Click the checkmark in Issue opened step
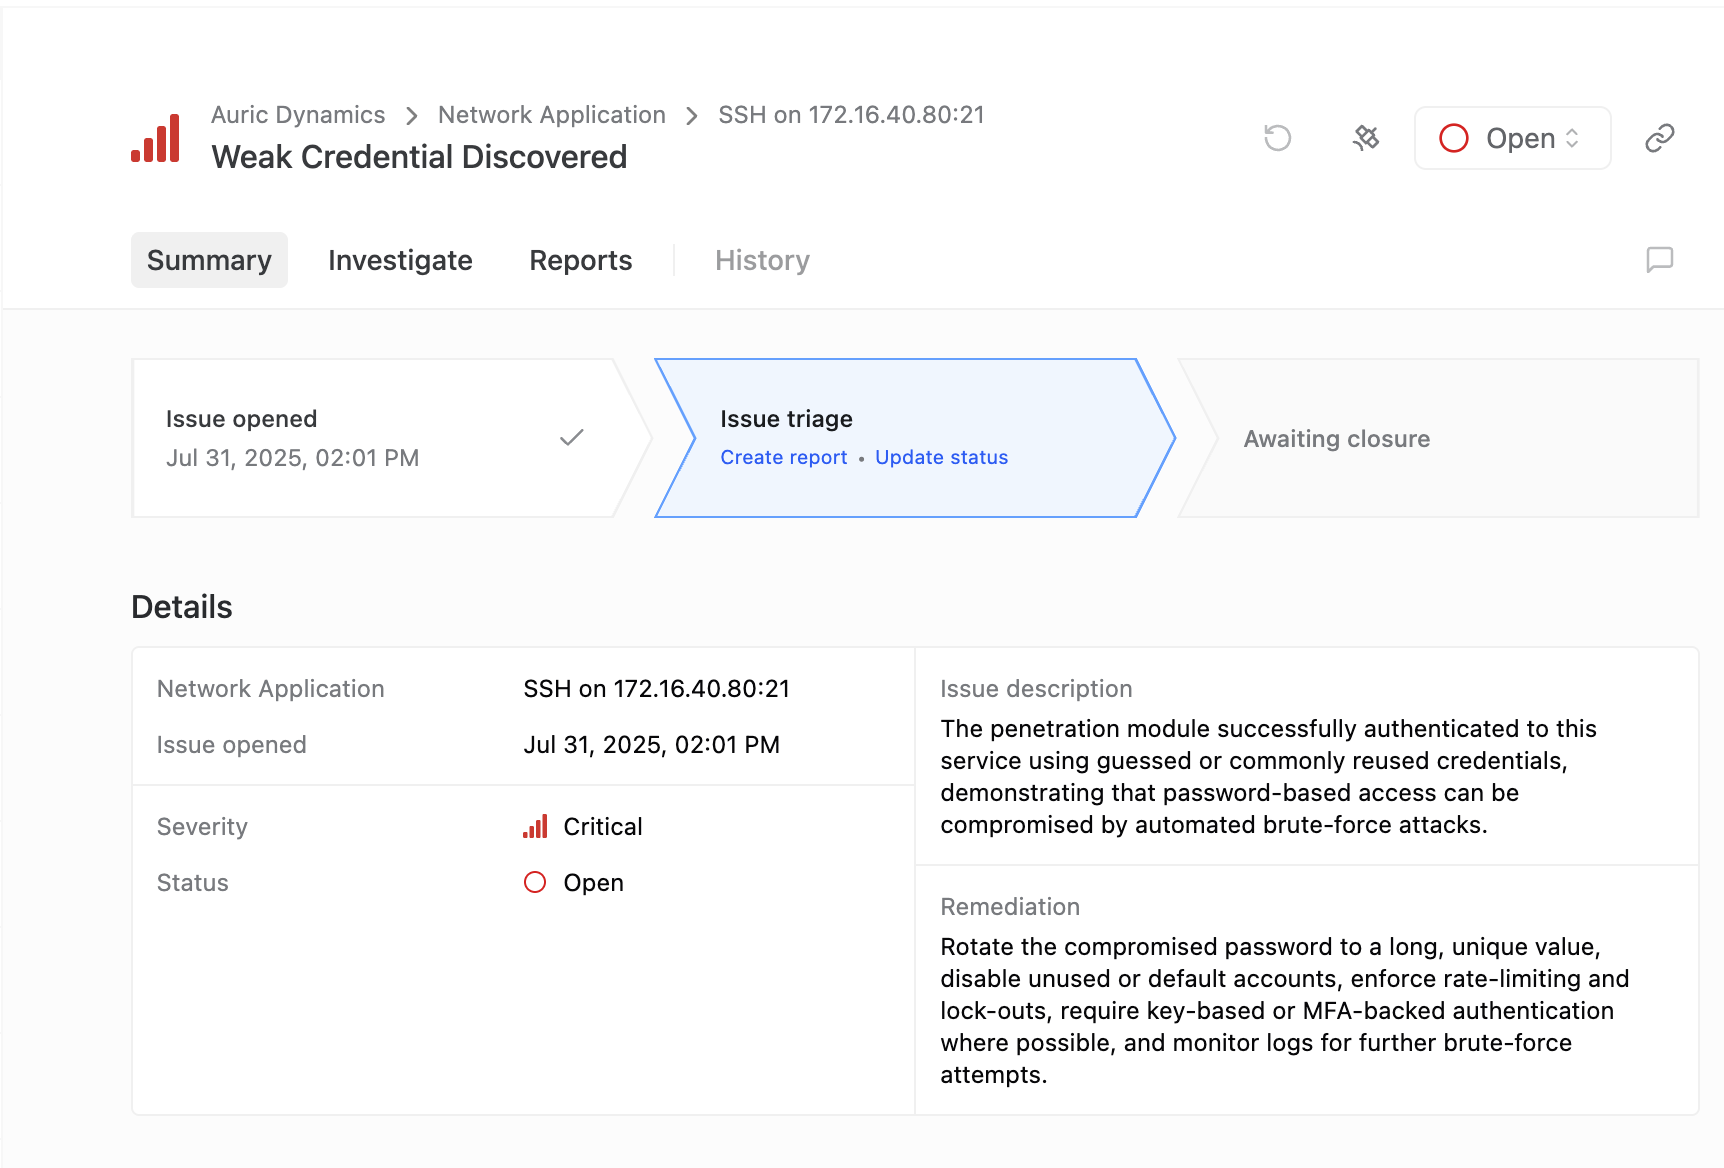This screenshot has height=1168, width=1724. (x=571, y=438)
